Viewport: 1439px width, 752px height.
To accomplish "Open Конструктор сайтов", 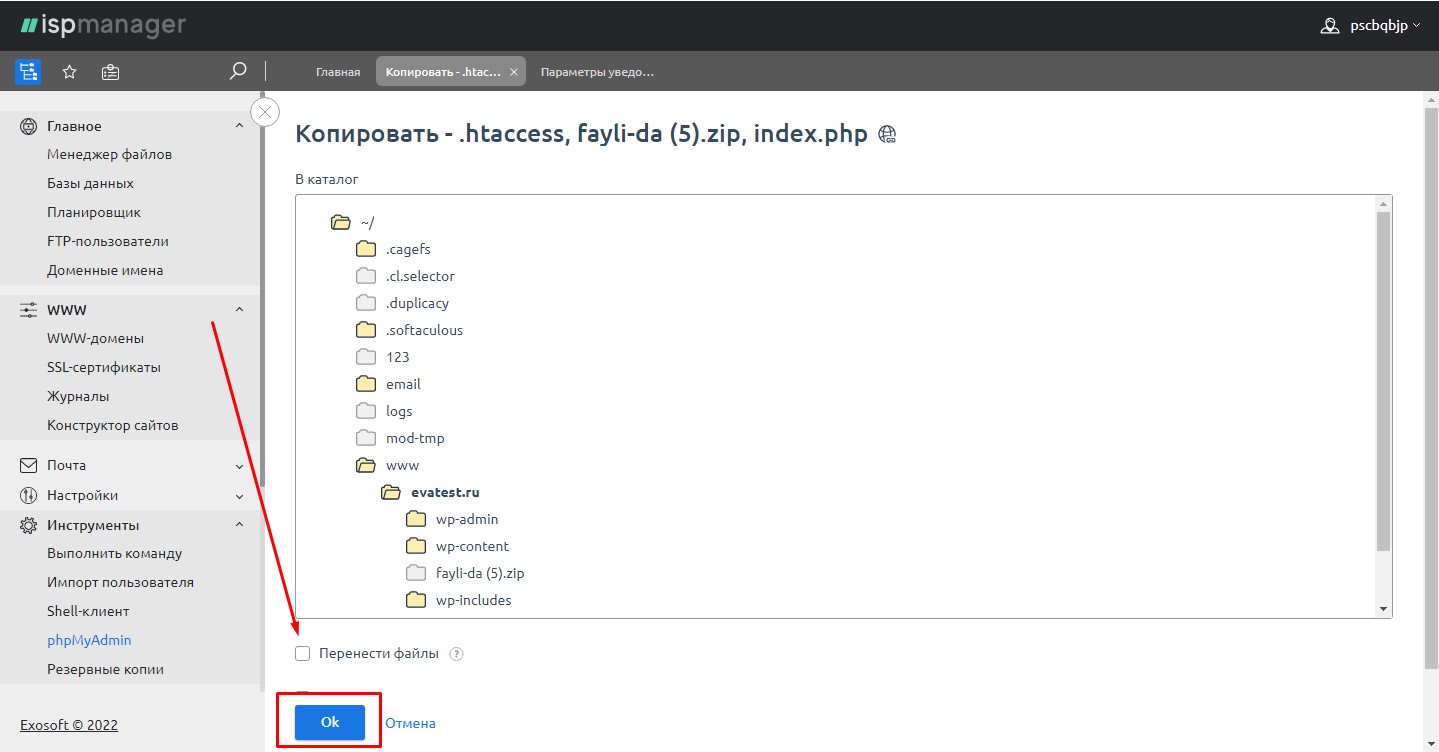I will 113,426.
